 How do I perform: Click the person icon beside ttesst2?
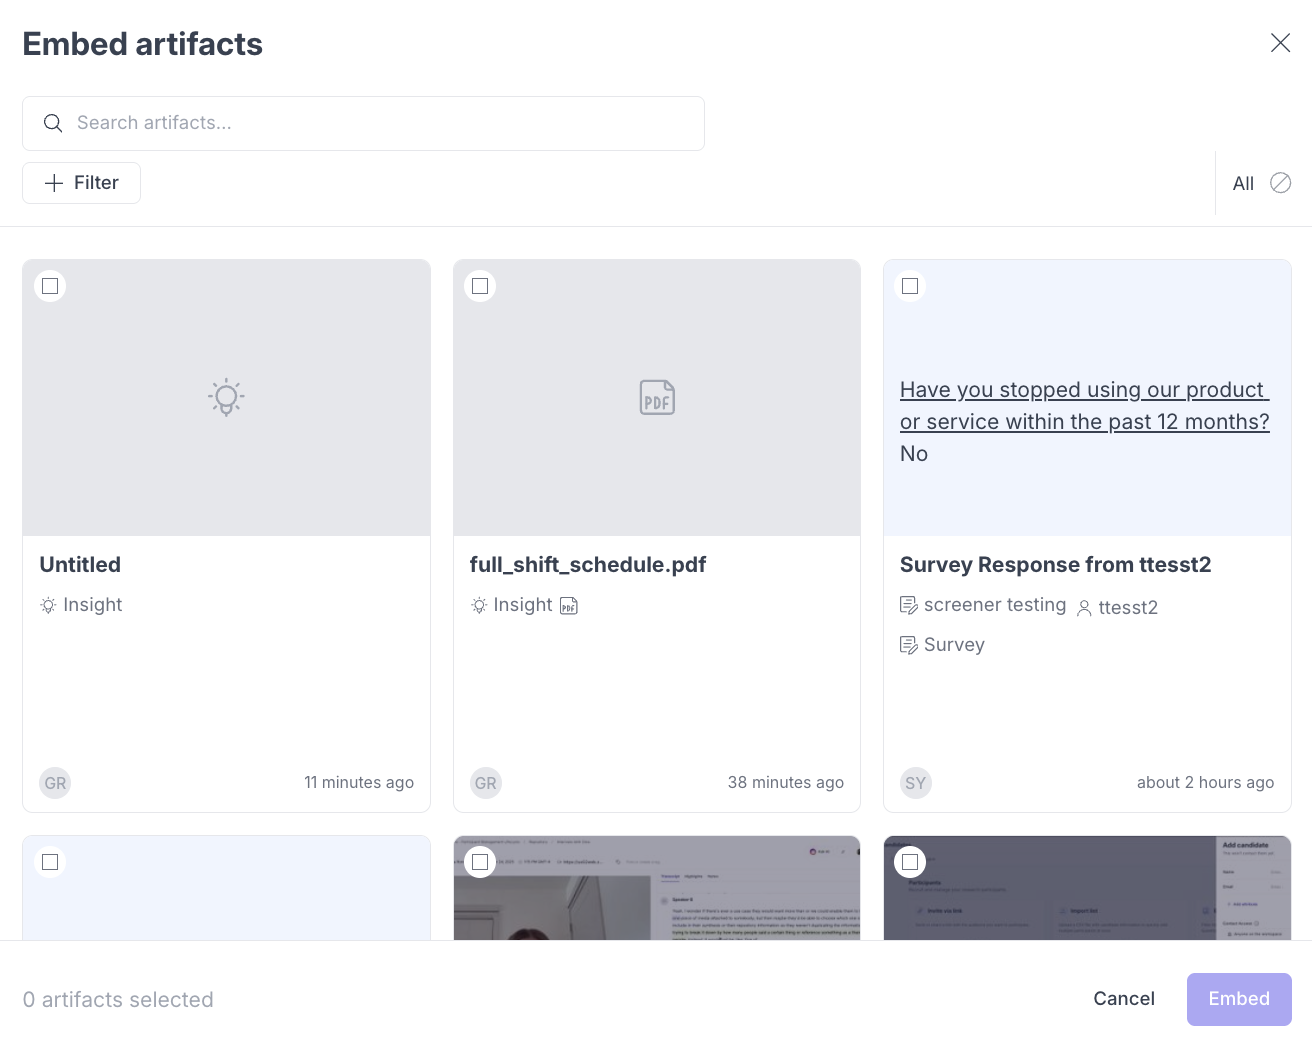point(1084,608)
